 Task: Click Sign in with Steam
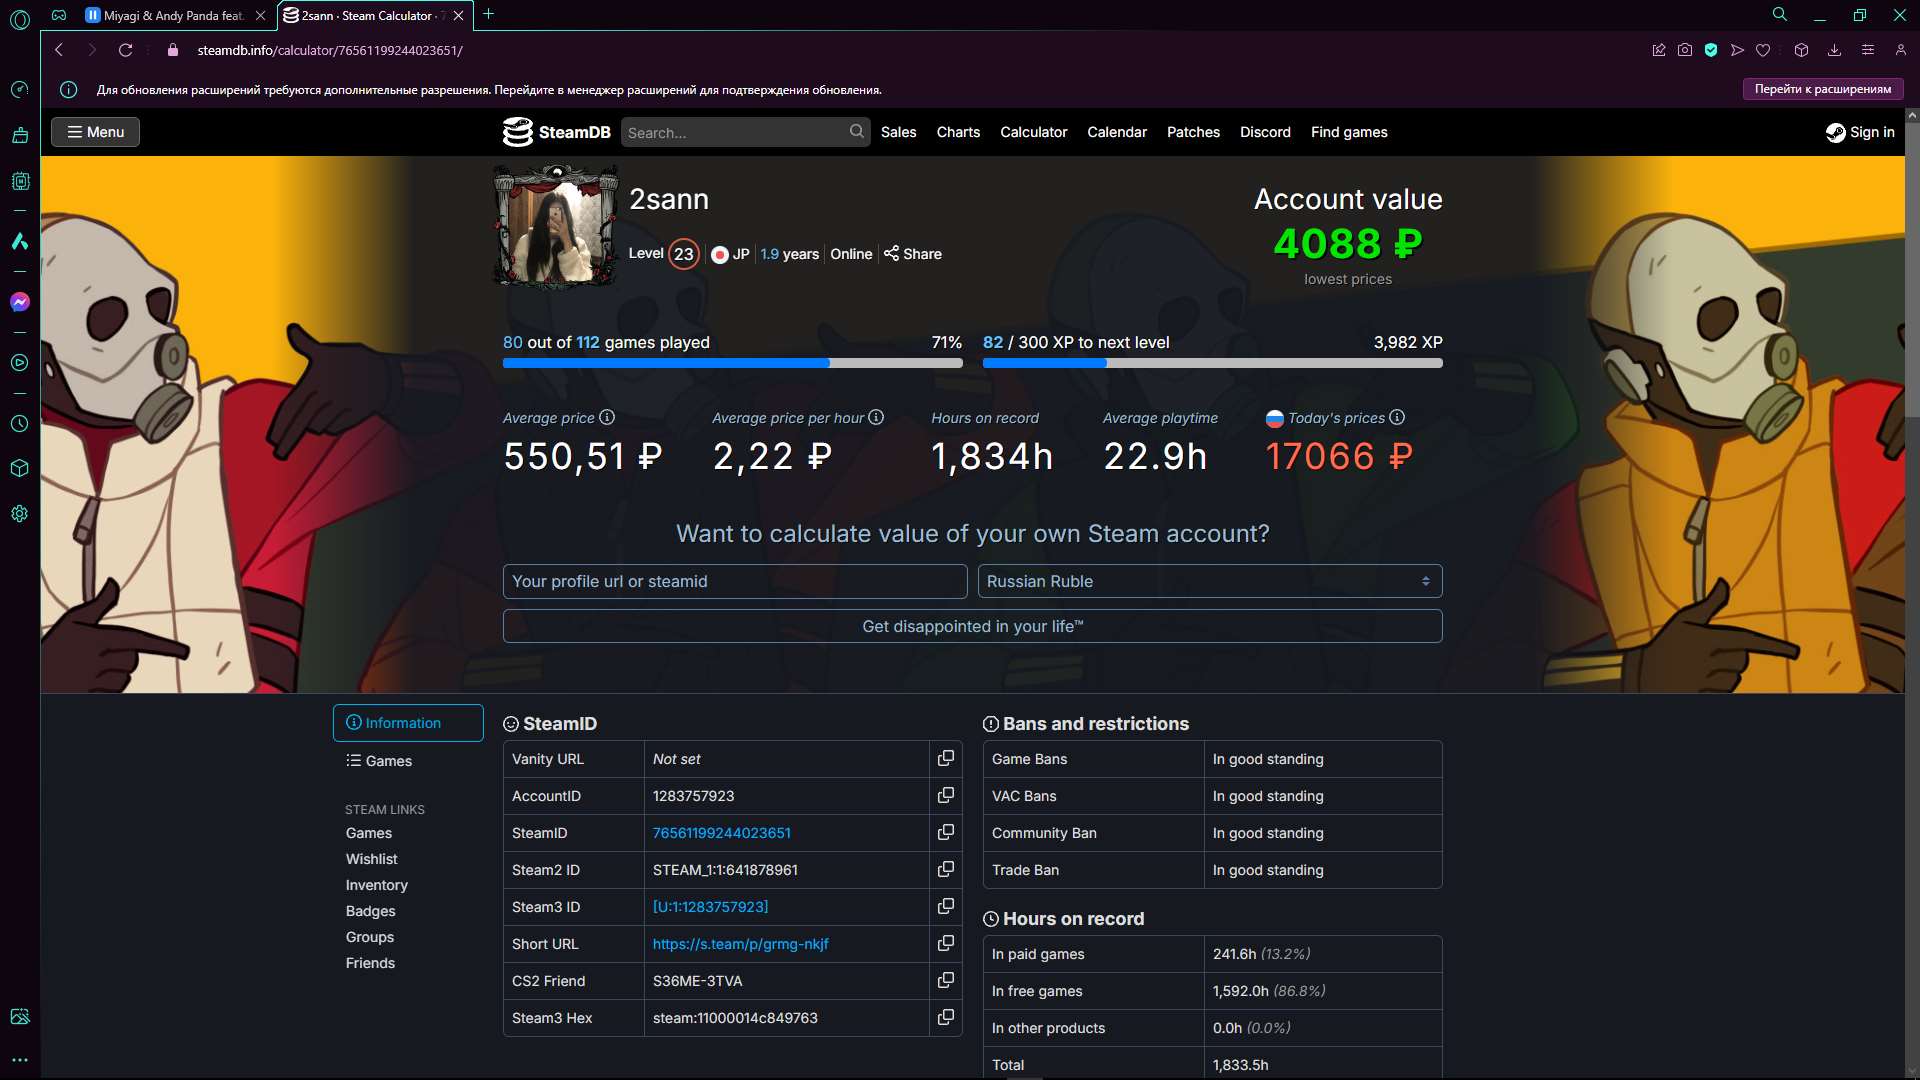coord(1860,132)
